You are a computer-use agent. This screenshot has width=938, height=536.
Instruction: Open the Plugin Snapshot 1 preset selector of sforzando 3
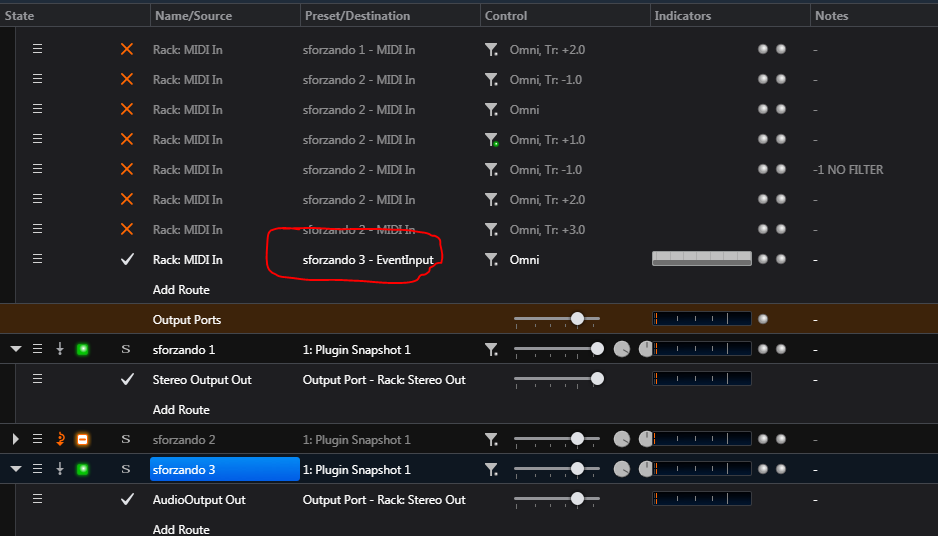[357, 470]
